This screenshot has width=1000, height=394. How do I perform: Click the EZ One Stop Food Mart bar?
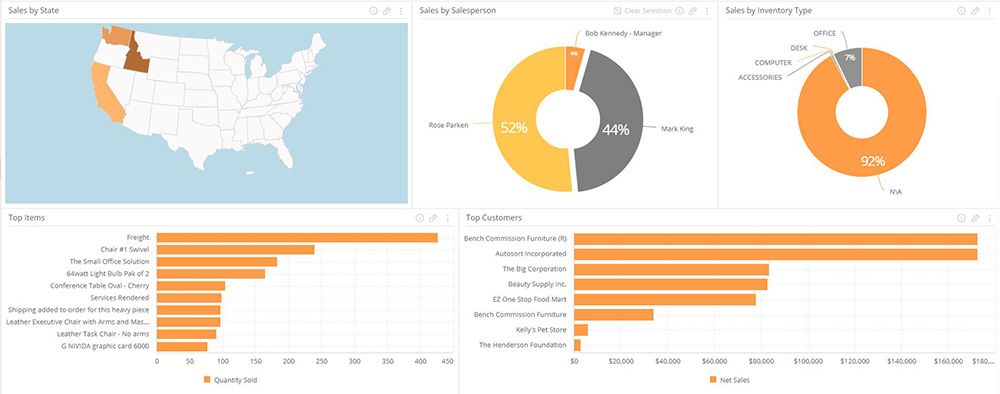click(665, 299)
